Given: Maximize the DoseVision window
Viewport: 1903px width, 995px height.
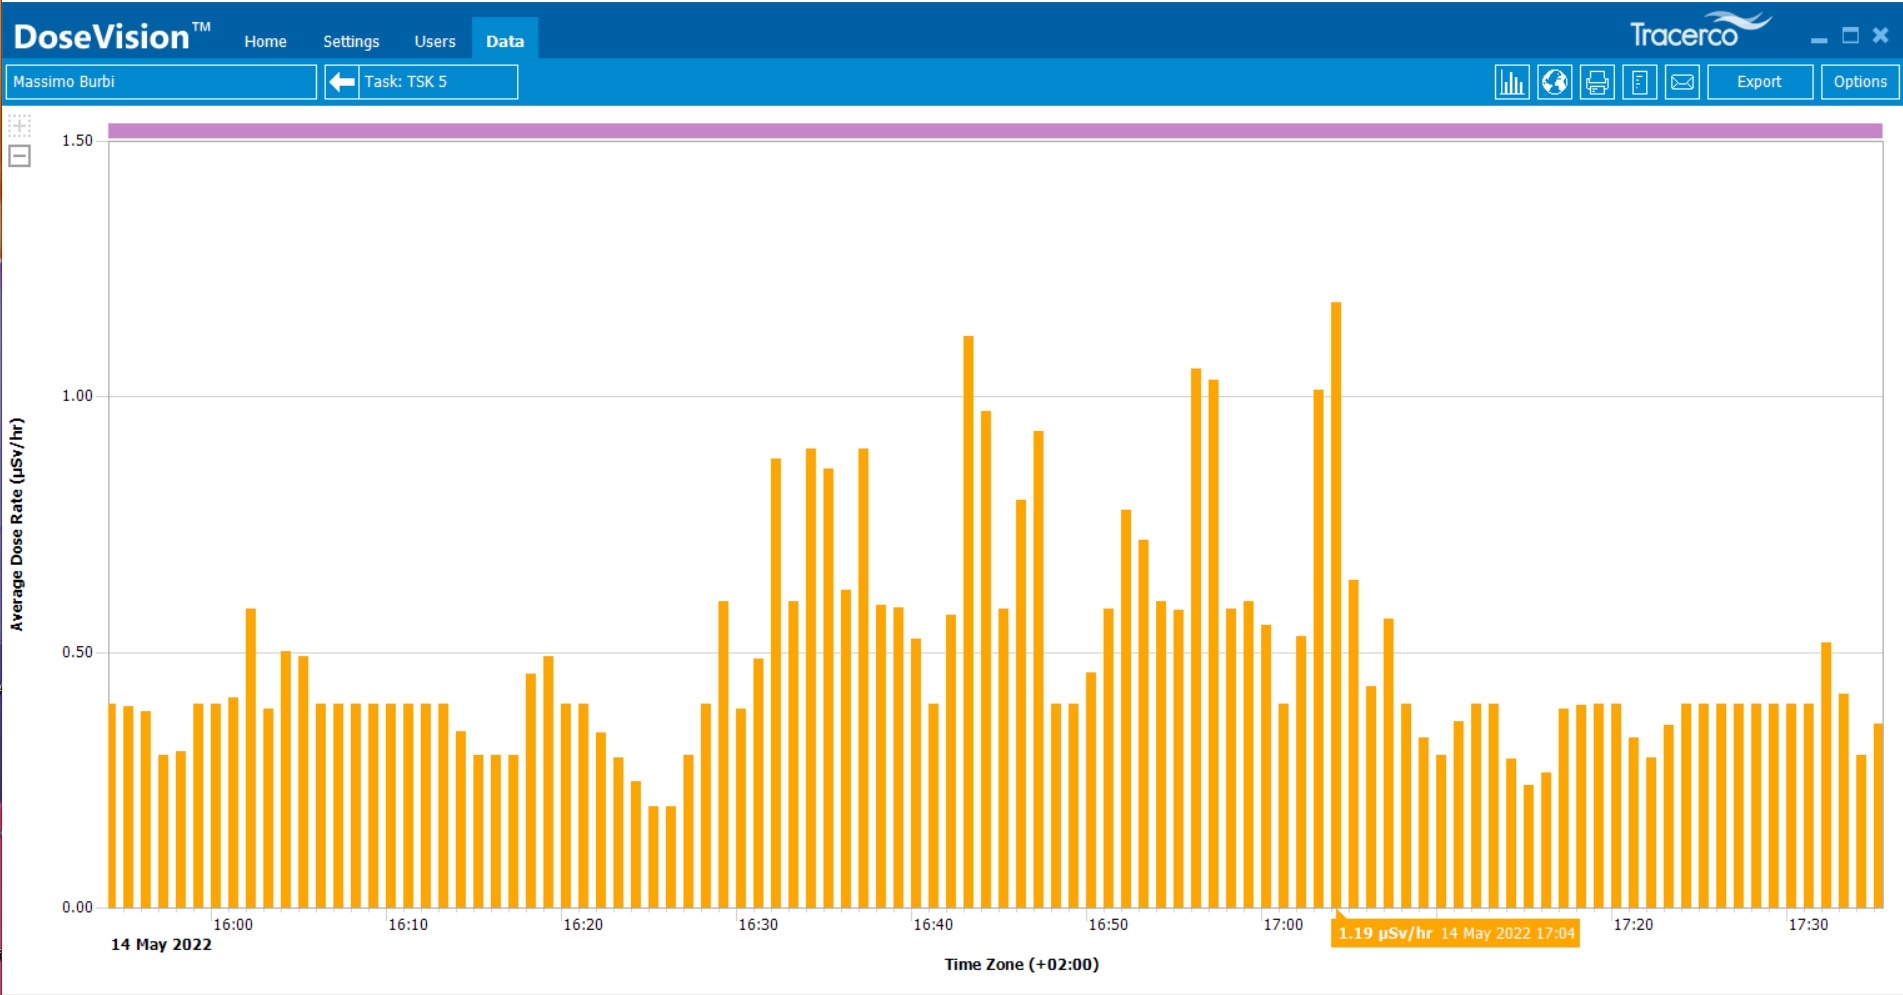Looking at the screenshot, I should tap(1850, 36).
